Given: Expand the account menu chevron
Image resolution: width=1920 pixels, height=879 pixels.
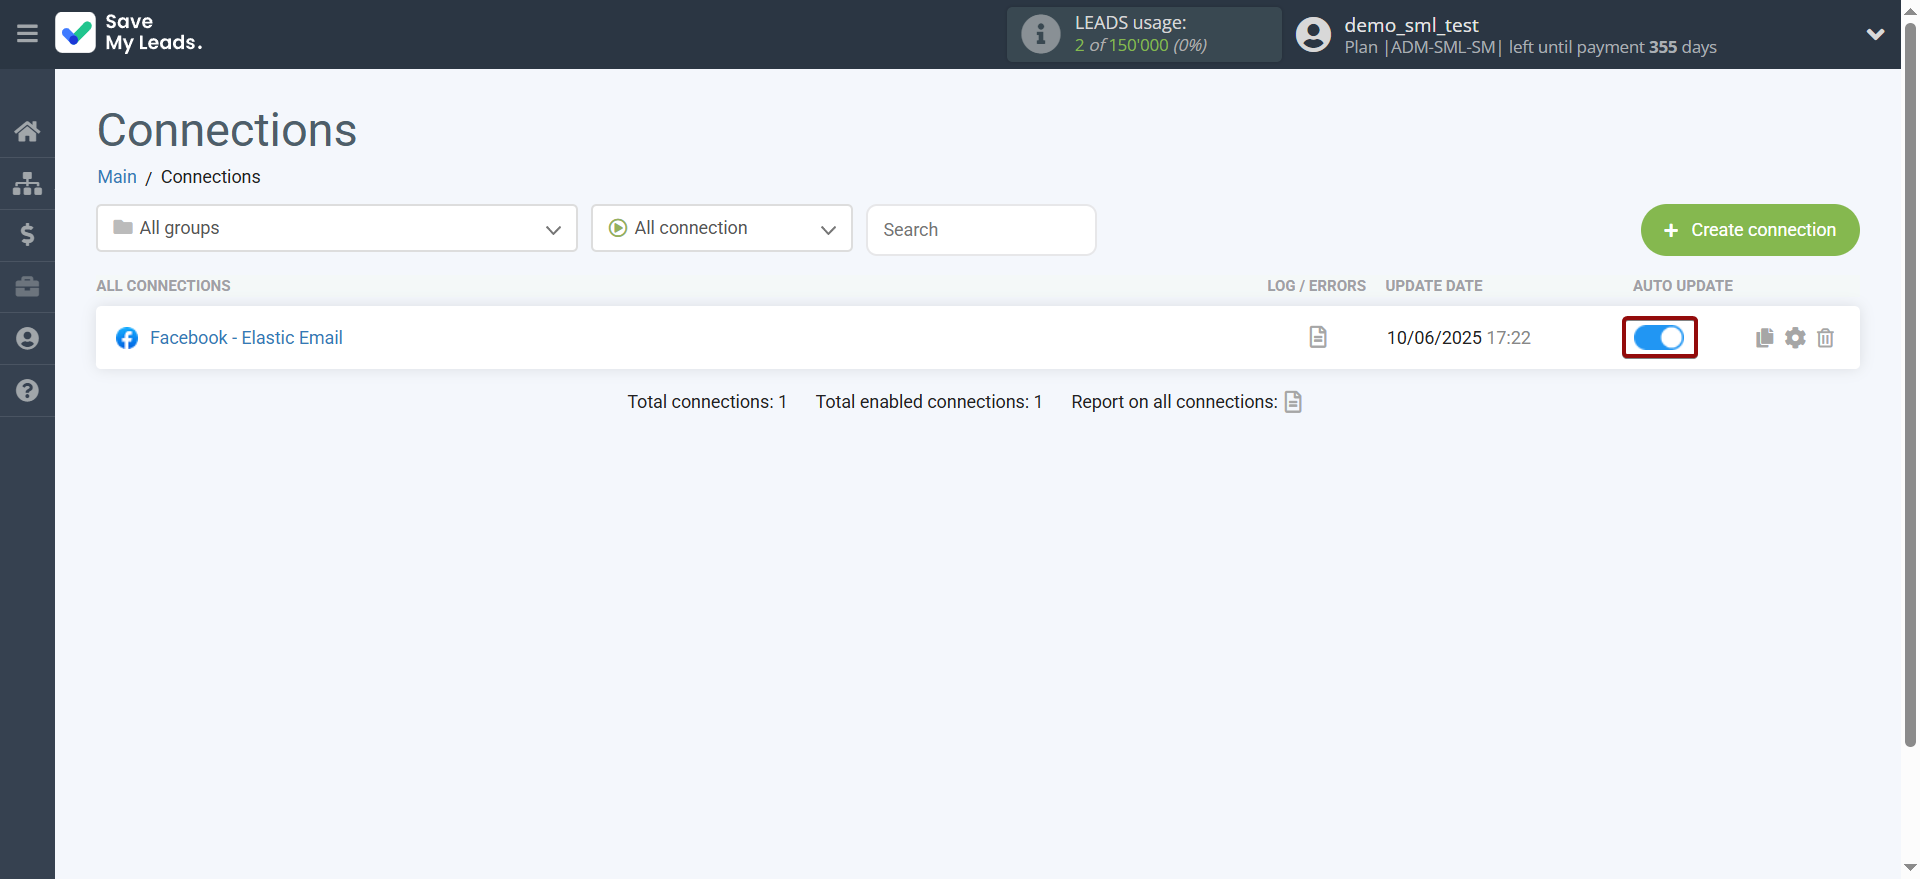Looking at the screenshot, I should (1875, 34).
